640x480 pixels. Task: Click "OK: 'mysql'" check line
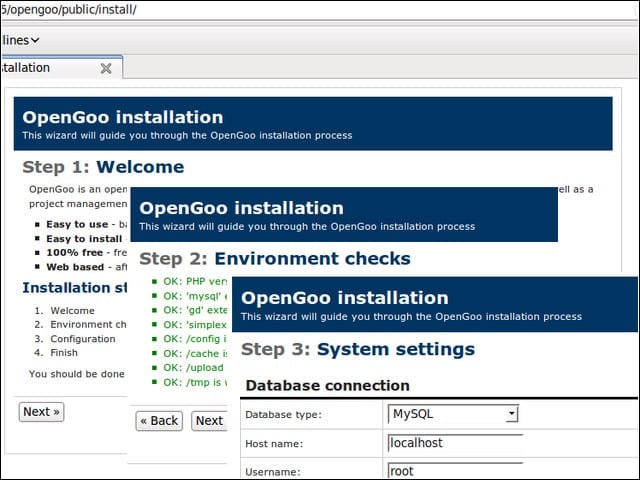pyautogui.click(x=190, y=296)
